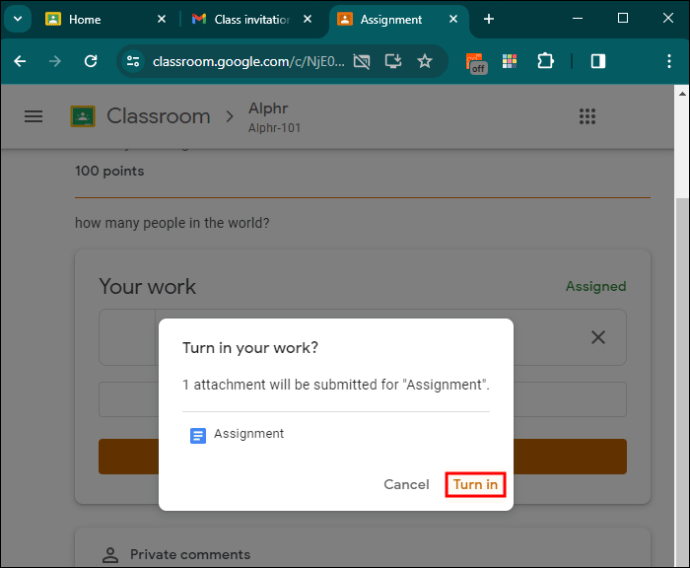Click the extension icon labeled off
This screenshot has height=568, width=690.
point(476,63)
